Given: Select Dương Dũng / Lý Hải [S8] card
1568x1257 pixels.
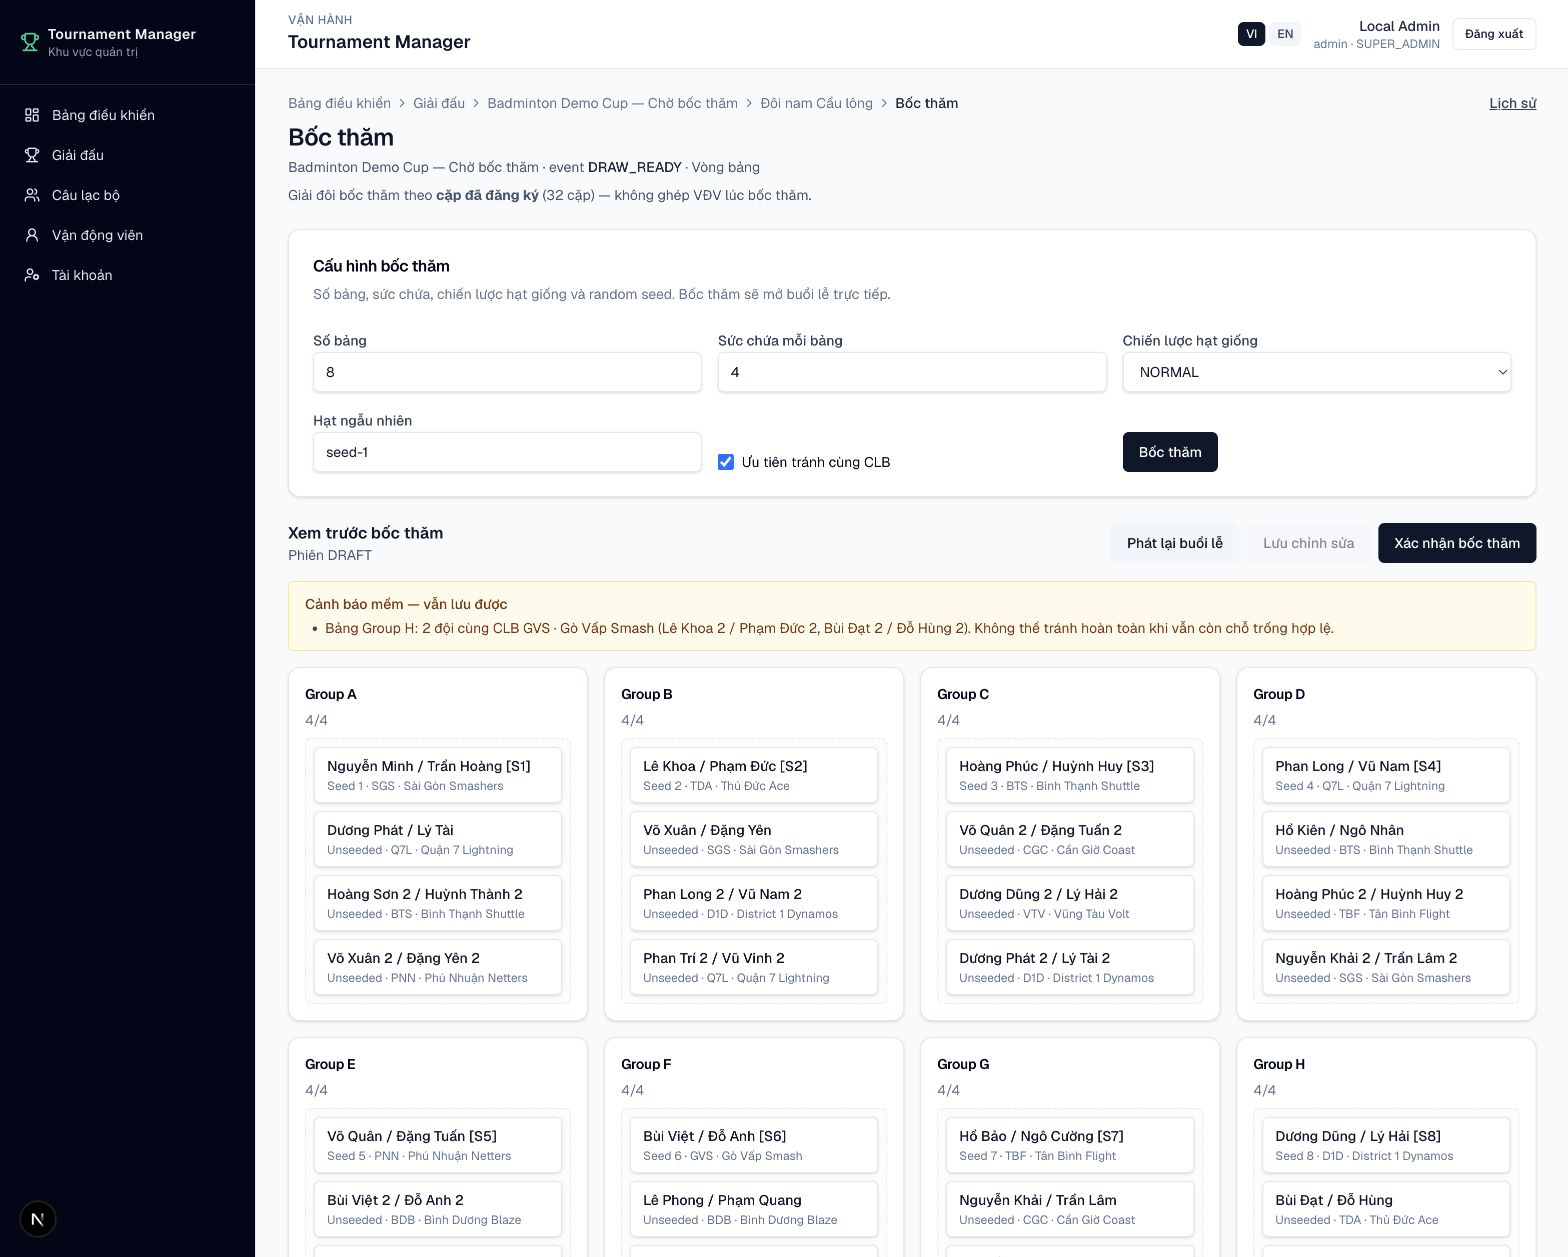Looking at the screenshot, I should [1386, 1145].
